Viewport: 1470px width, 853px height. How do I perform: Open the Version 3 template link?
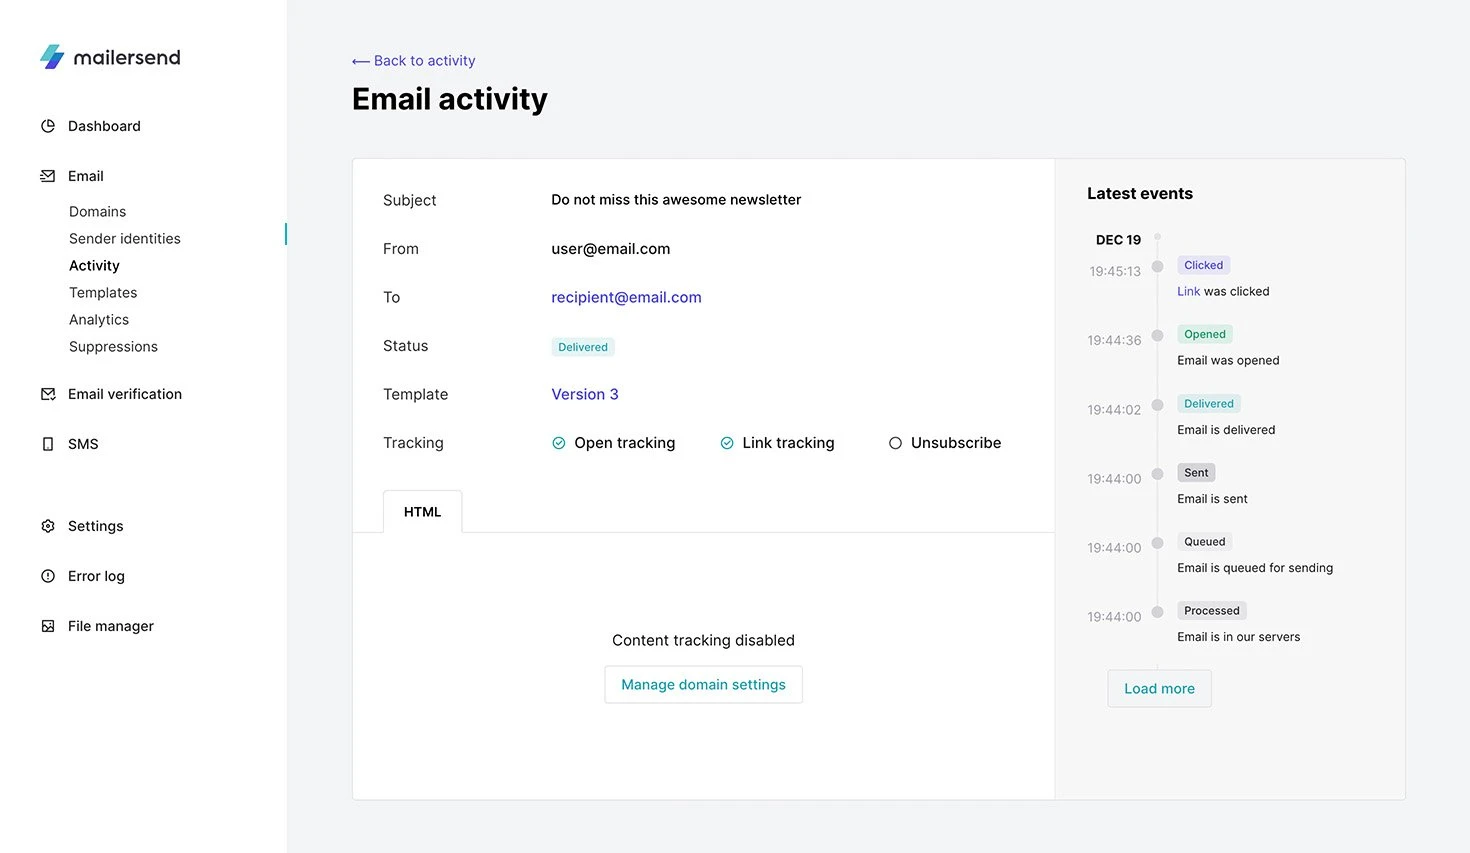[585, 394]
